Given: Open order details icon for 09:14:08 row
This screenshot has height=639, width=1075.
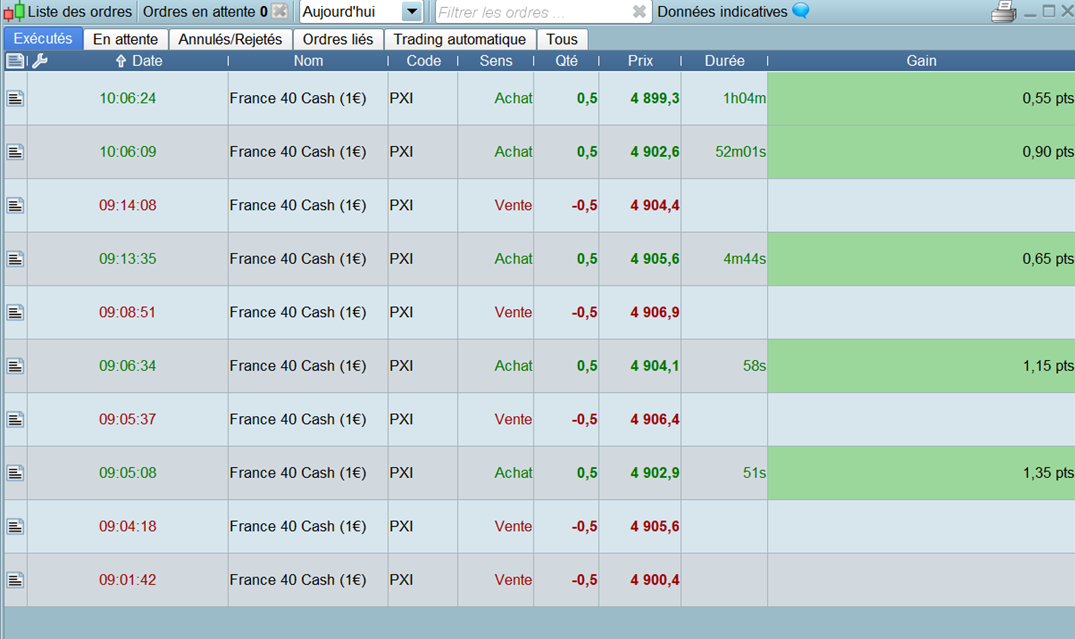Looking at the screenshot, I should coord(15,206).
